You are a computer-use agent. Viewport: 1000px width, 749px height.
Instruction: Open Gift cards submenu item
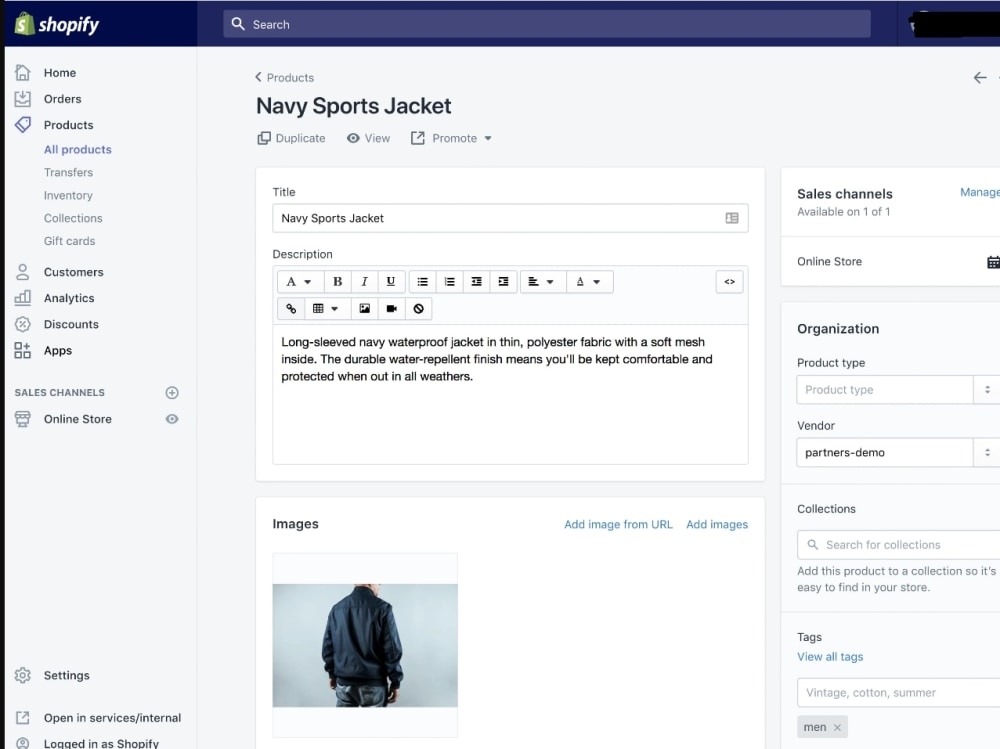point(70,241)
